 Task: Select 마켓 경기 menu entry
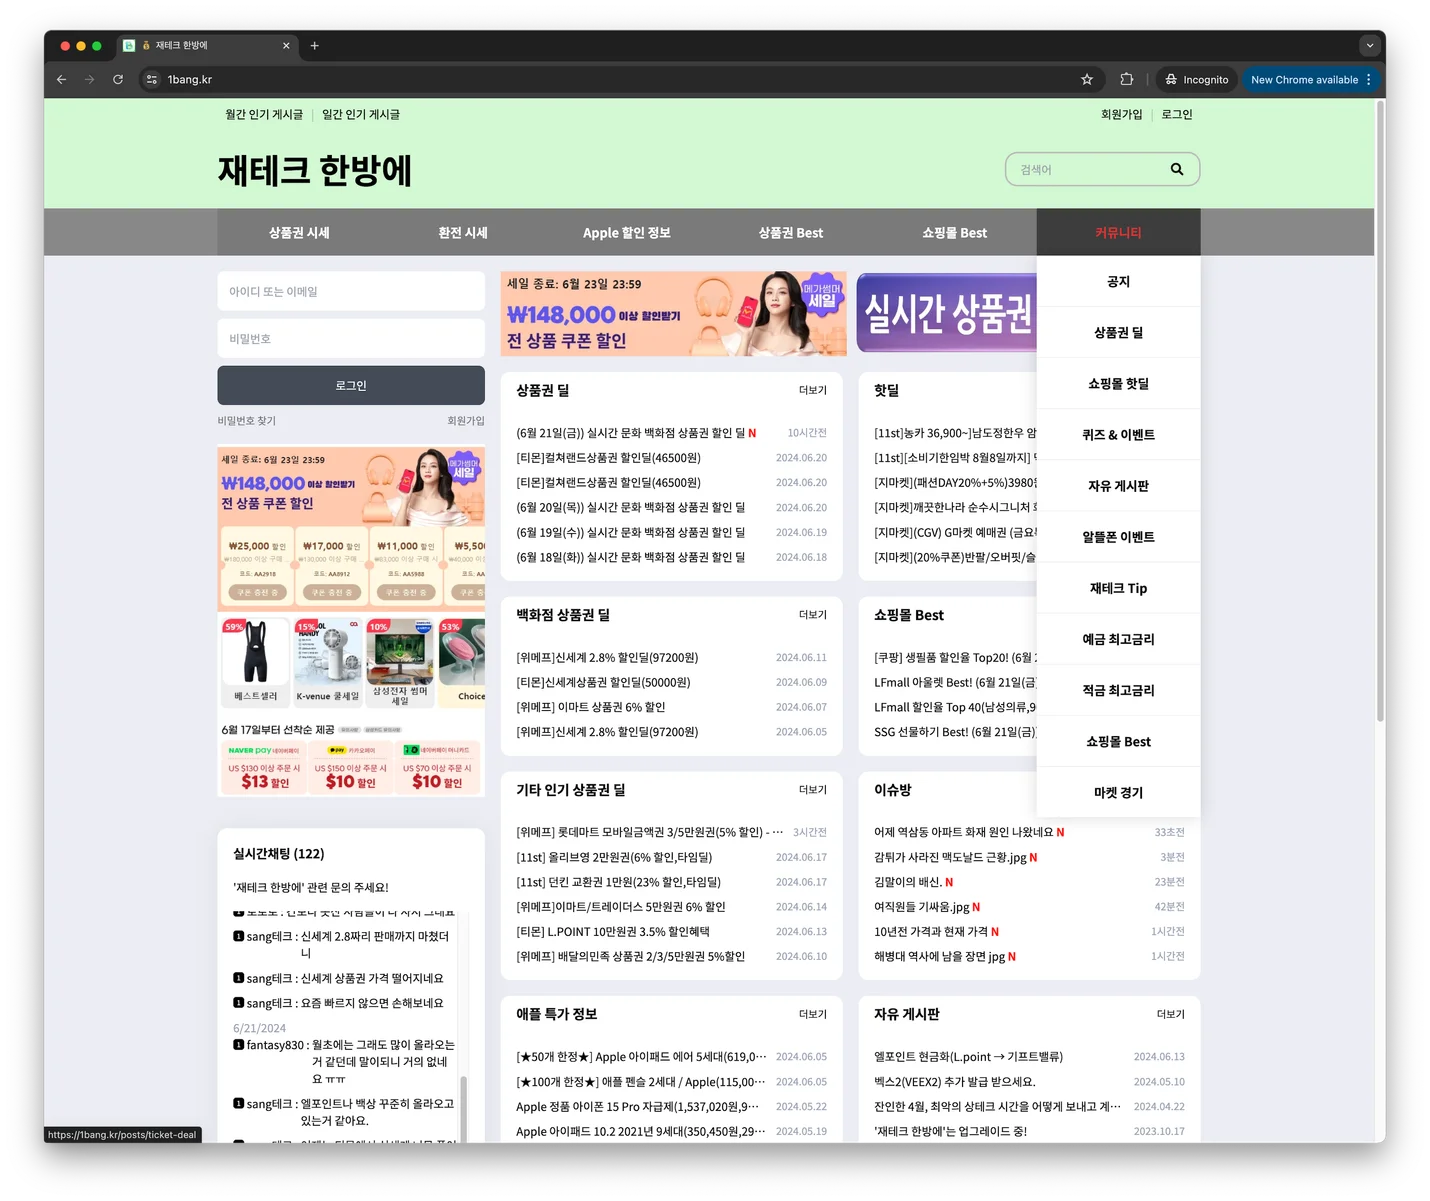[x=1118, y=792]
